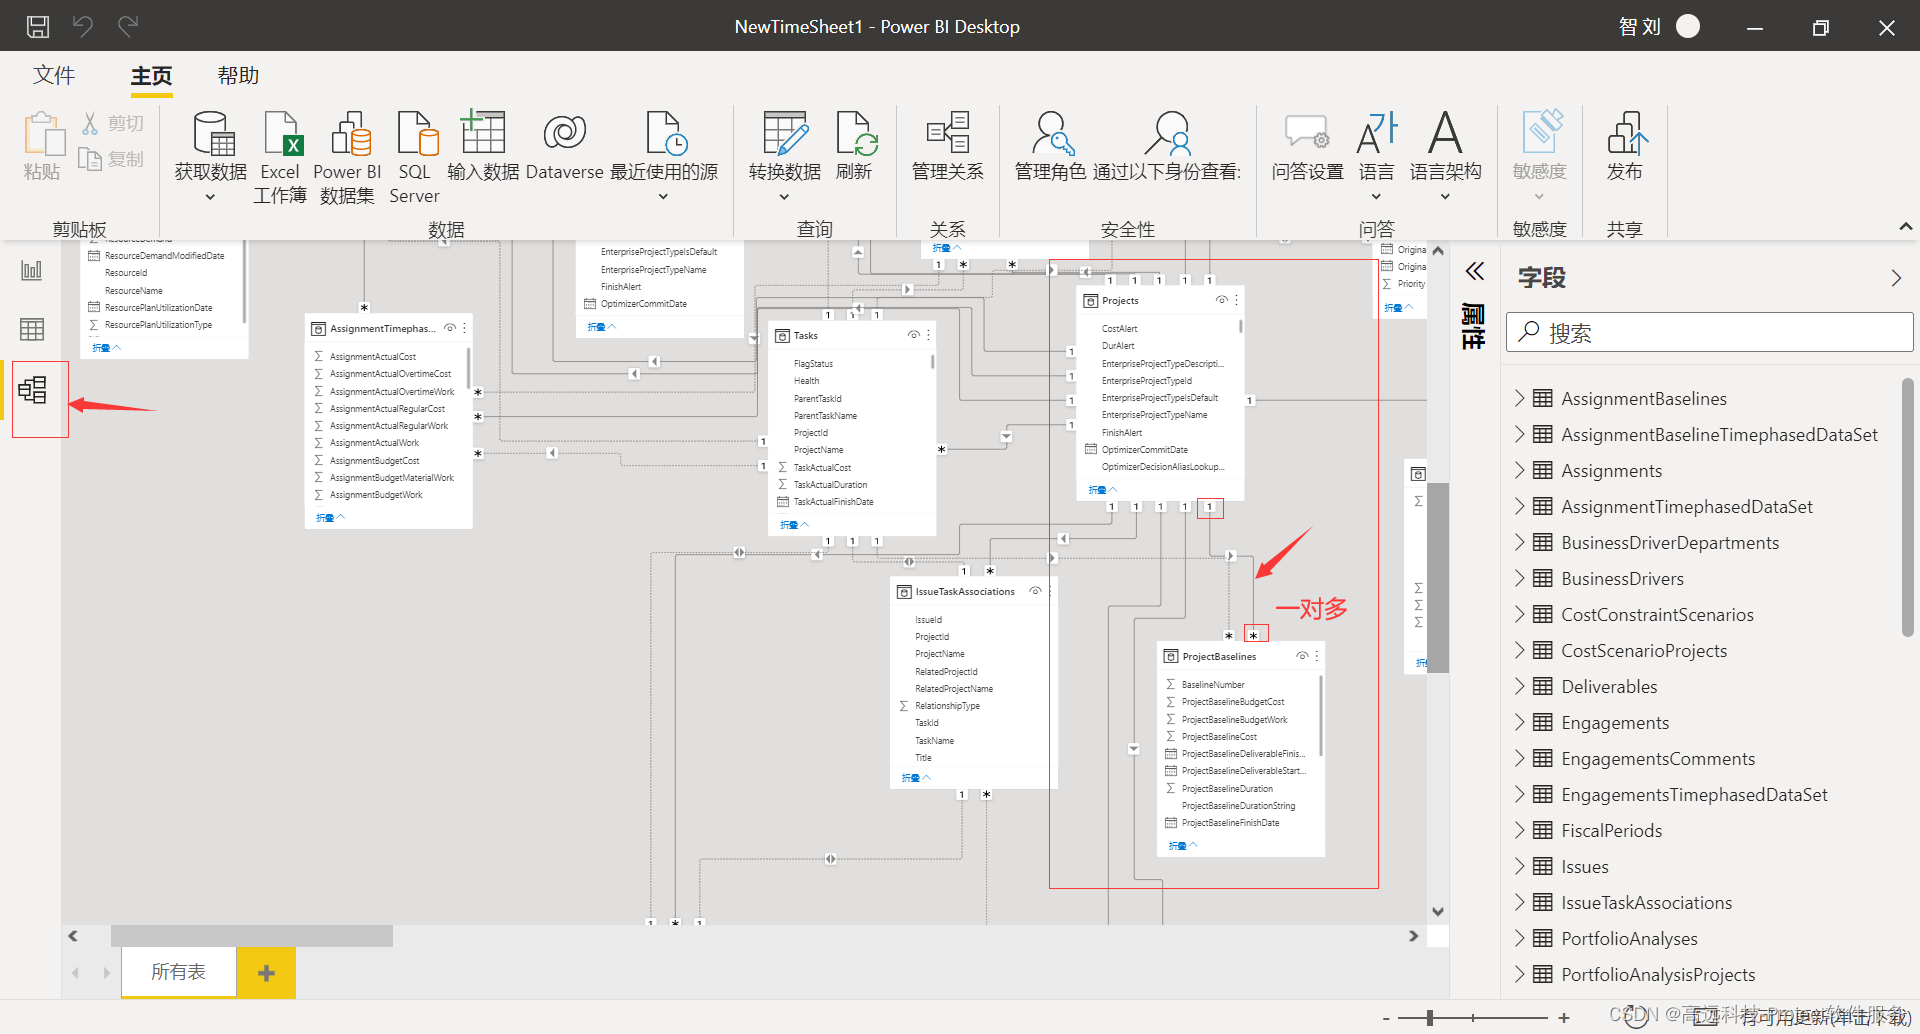Open 最近使用的源 list
This screenshot has height=1034, width=1920.
click(x=663, y=156)
